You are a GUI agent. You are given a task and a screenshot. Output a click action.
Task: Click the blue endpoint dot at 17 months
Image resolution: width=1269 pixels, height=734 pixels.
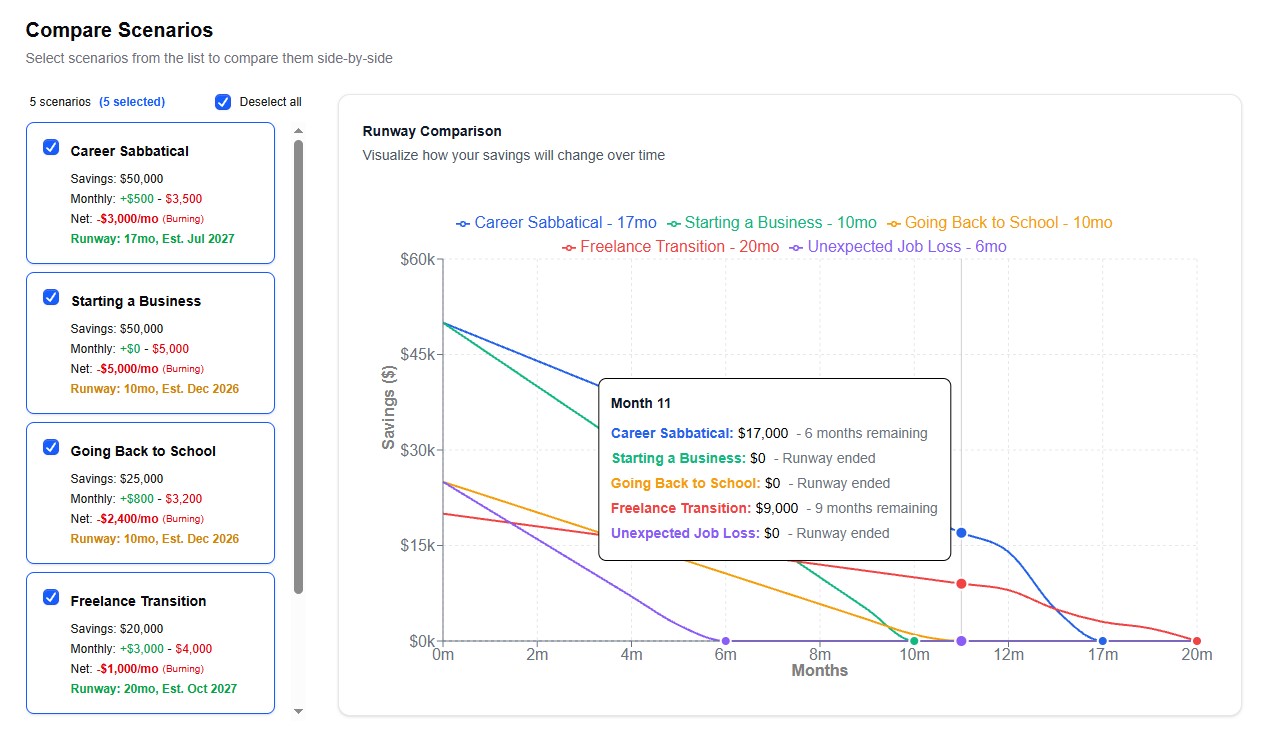coord(1103,641)
